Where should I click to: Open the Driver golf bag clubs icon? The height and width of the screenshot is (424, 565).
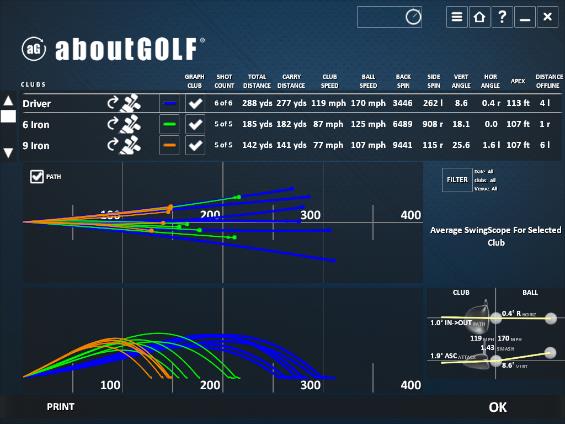point(130,103)
